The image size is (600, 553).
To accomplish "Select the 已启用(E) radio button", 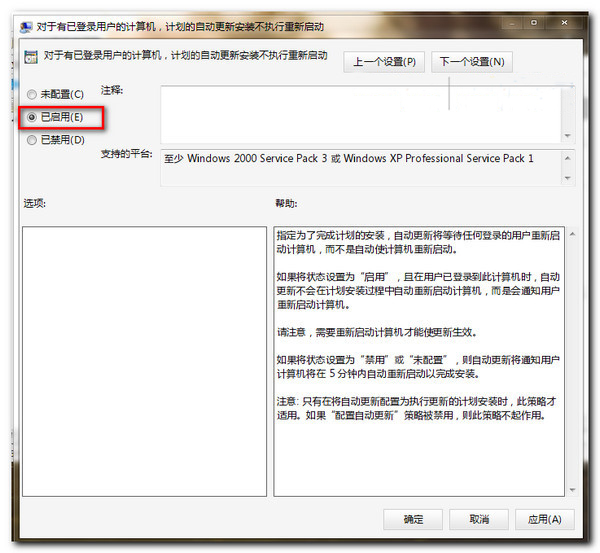I will click(x=32, y=118).
